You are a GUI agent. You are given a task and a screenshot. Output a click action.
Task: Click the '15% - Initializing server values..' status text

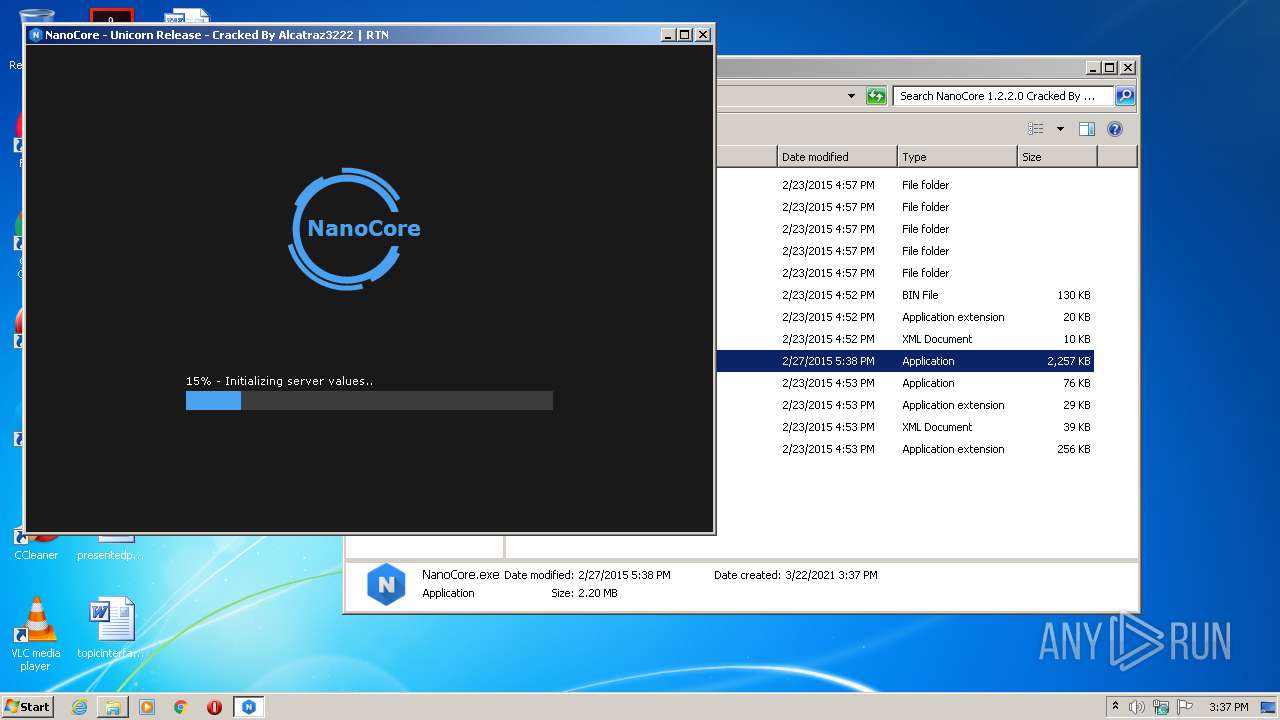coord(279,381)
